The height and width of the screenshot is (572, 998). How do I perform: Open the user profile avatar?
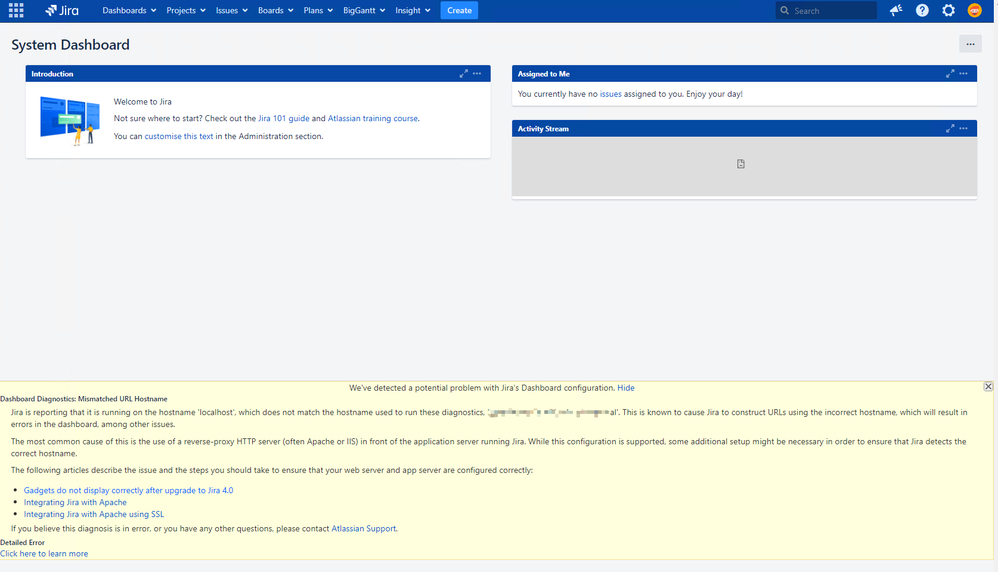click(974, 10)
